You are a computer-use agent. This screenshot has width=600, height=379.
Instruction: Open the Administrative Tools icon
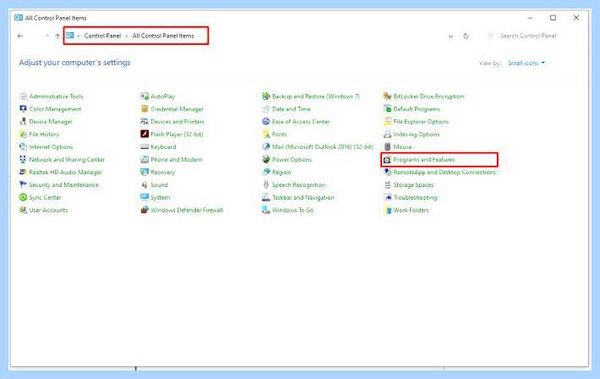pyautogui.click(x=23, y=96)
